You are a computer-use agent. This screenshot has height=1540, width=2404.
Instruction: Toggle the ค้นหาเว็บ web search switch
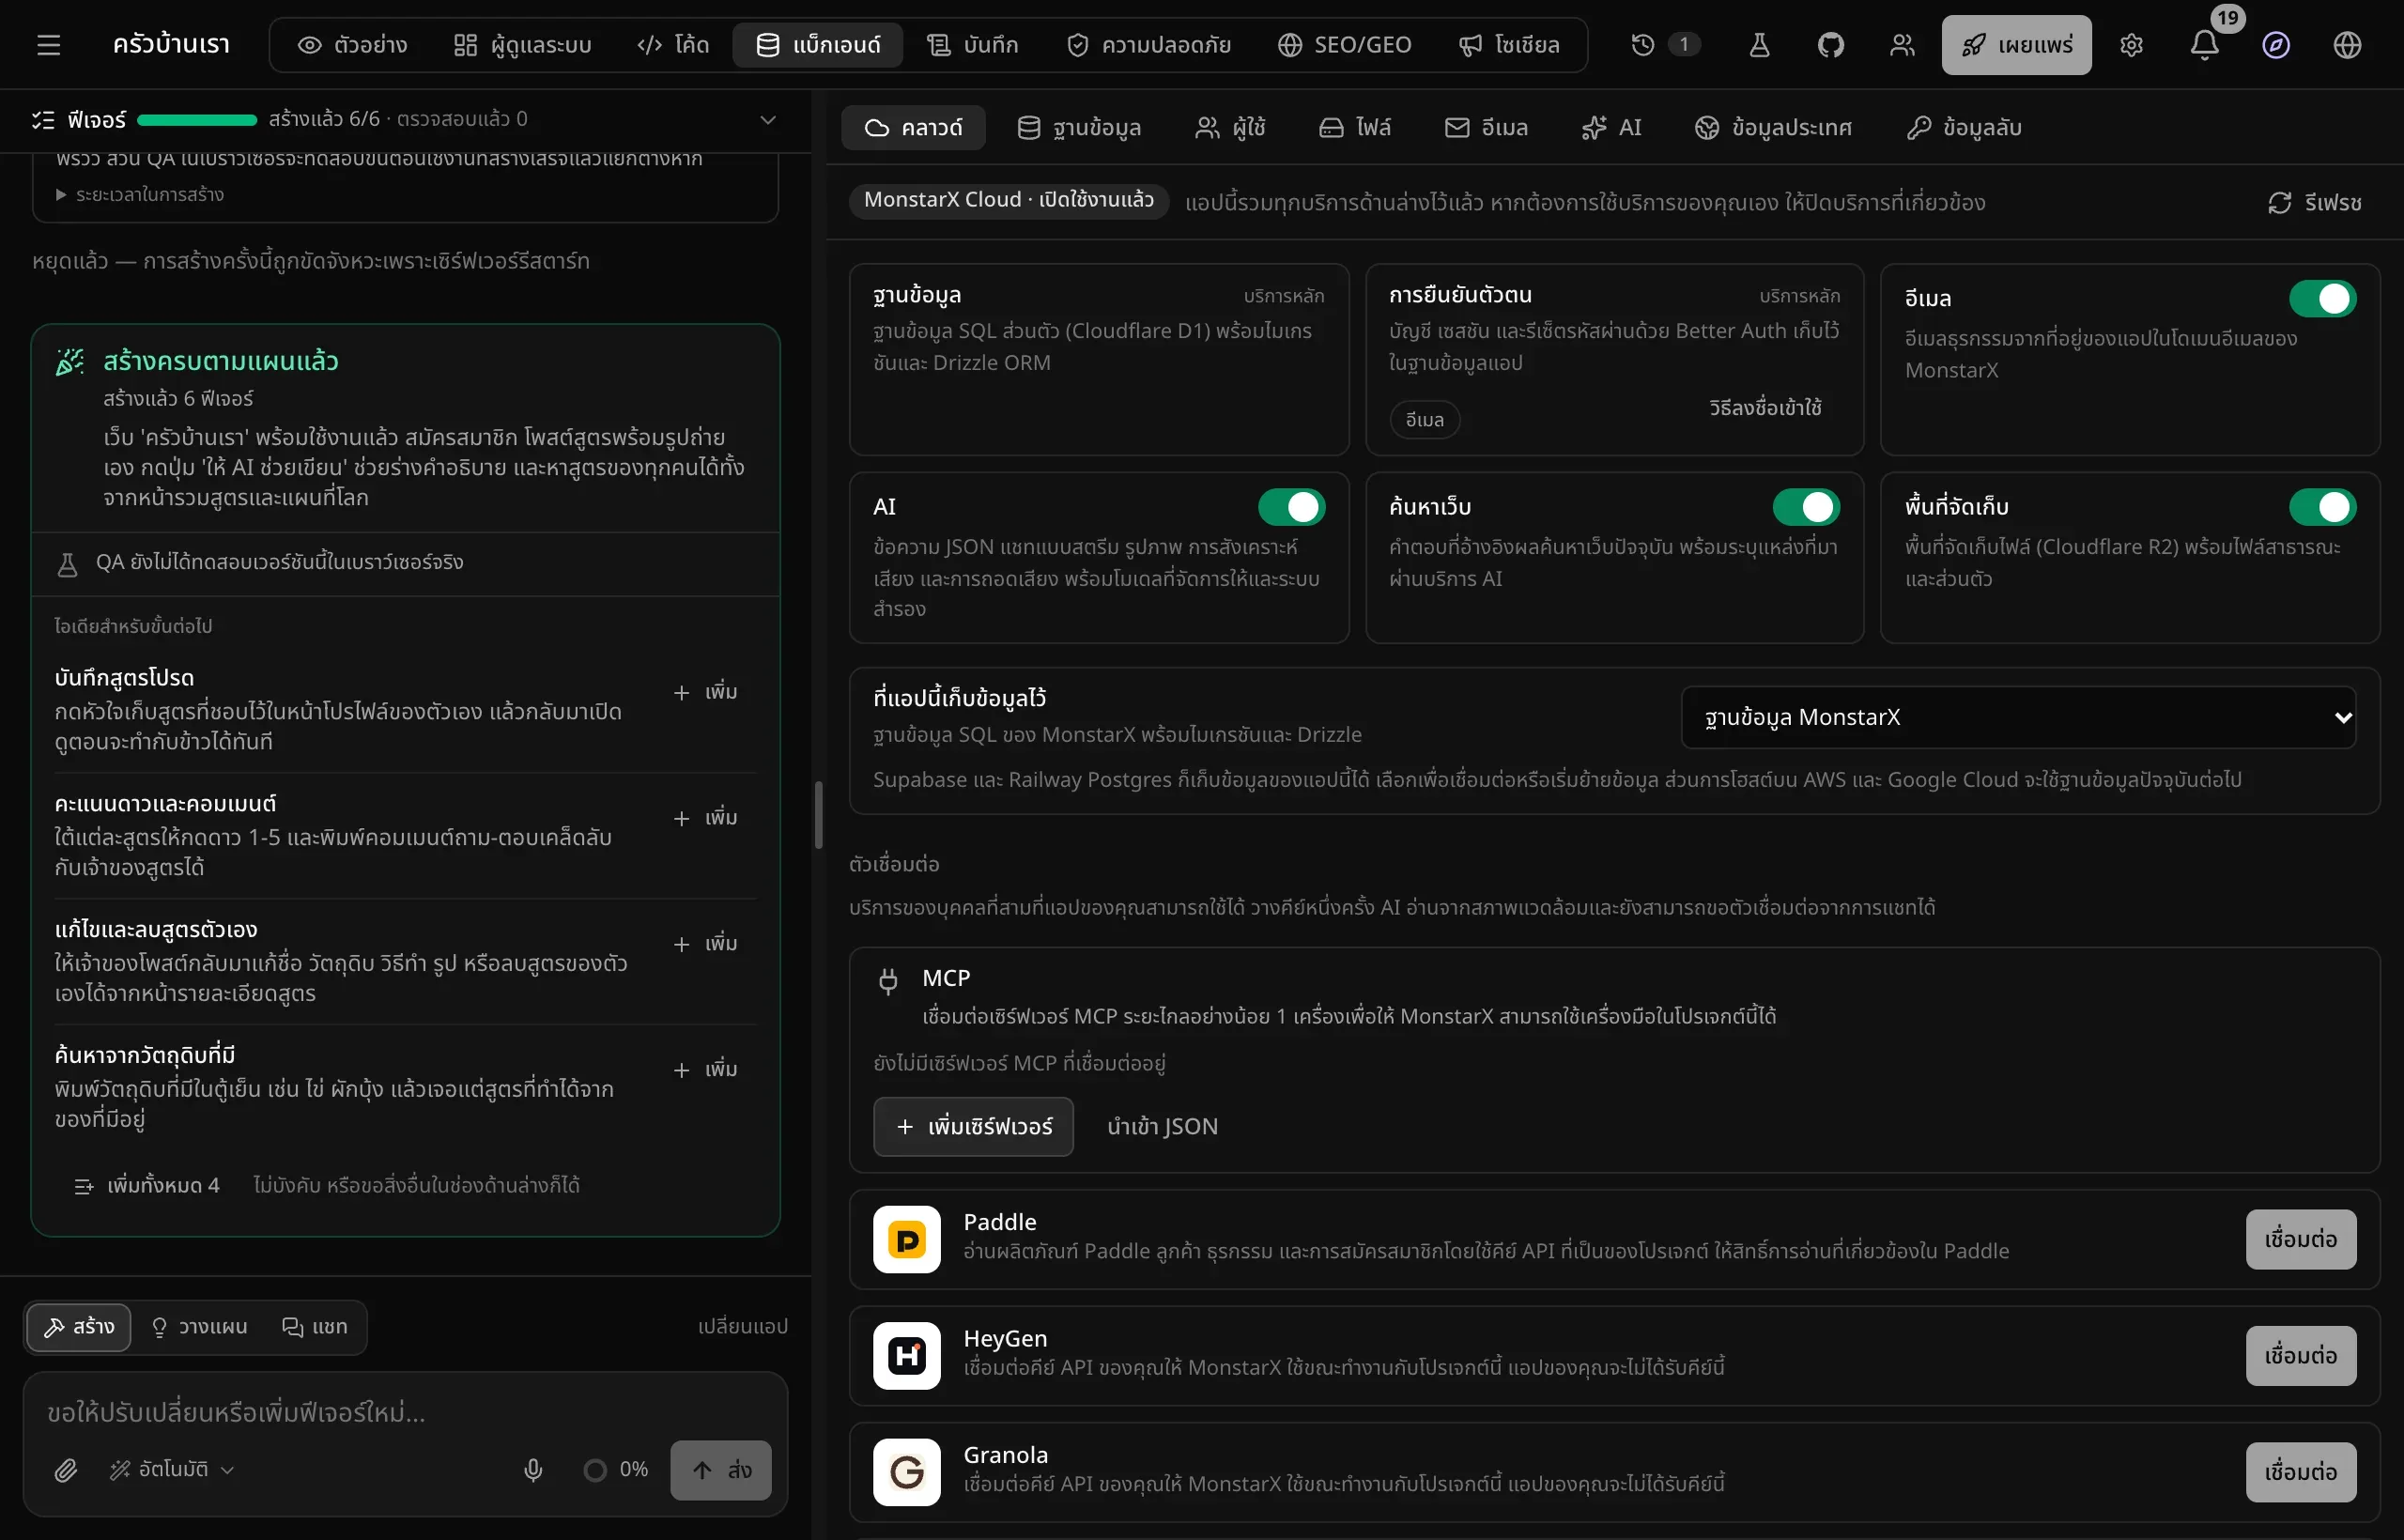(x=1806, y=507)
